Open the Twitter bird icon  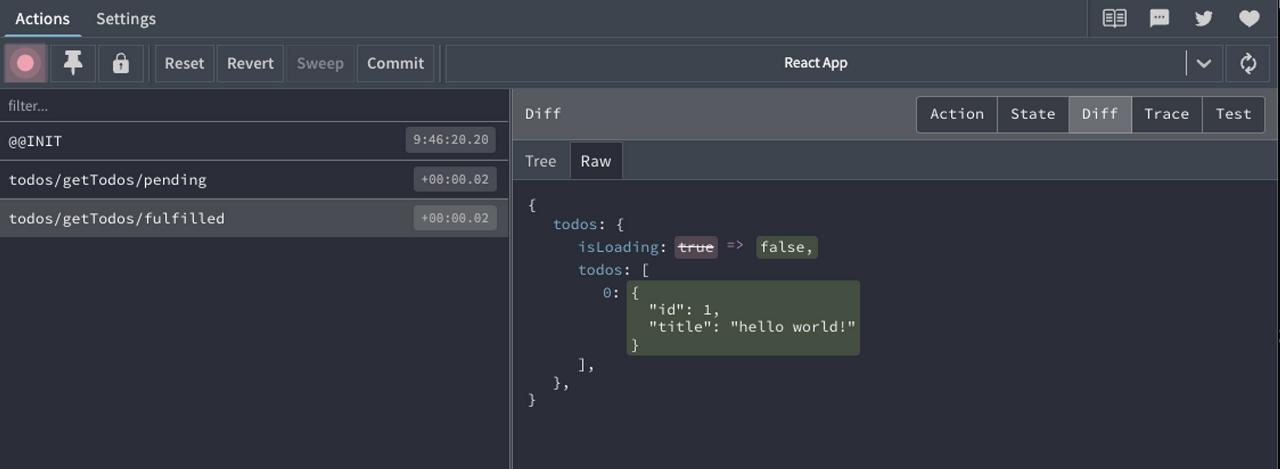pos(1204,18)
